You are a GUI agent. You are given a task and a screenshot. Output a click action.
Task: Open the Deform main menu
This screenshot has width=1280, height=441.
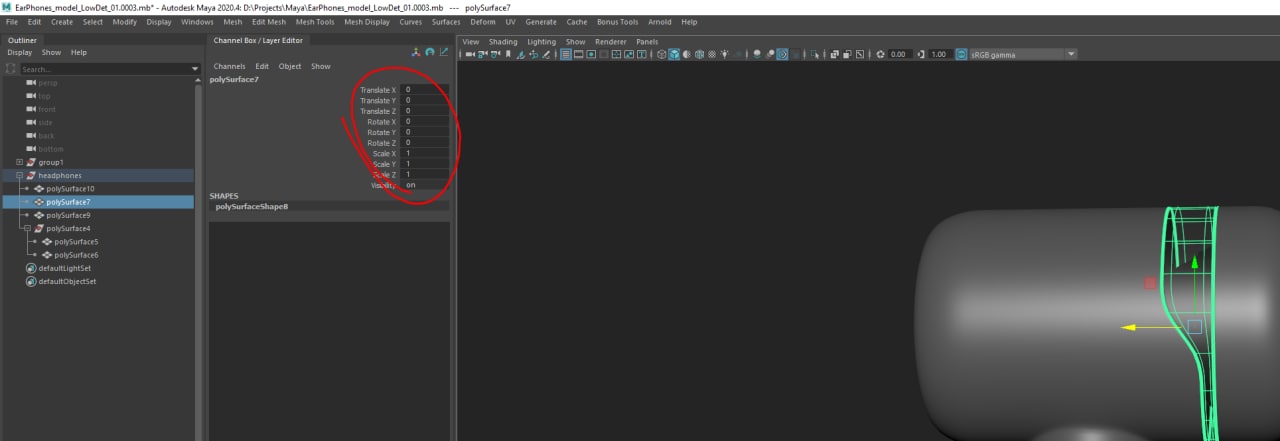point(482,21)
